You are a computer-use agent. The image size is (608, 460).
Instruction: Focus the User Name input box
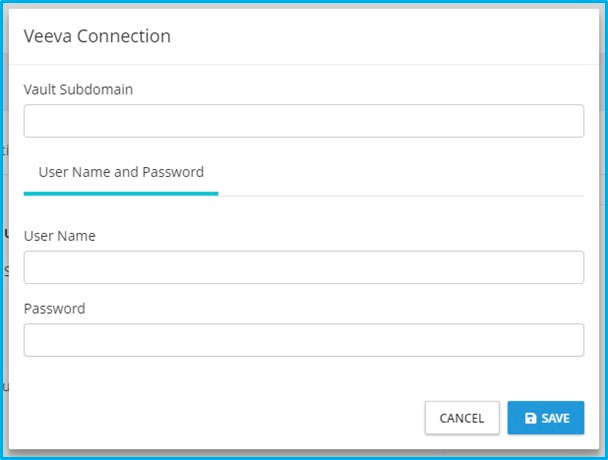click(x=303, y=268)
